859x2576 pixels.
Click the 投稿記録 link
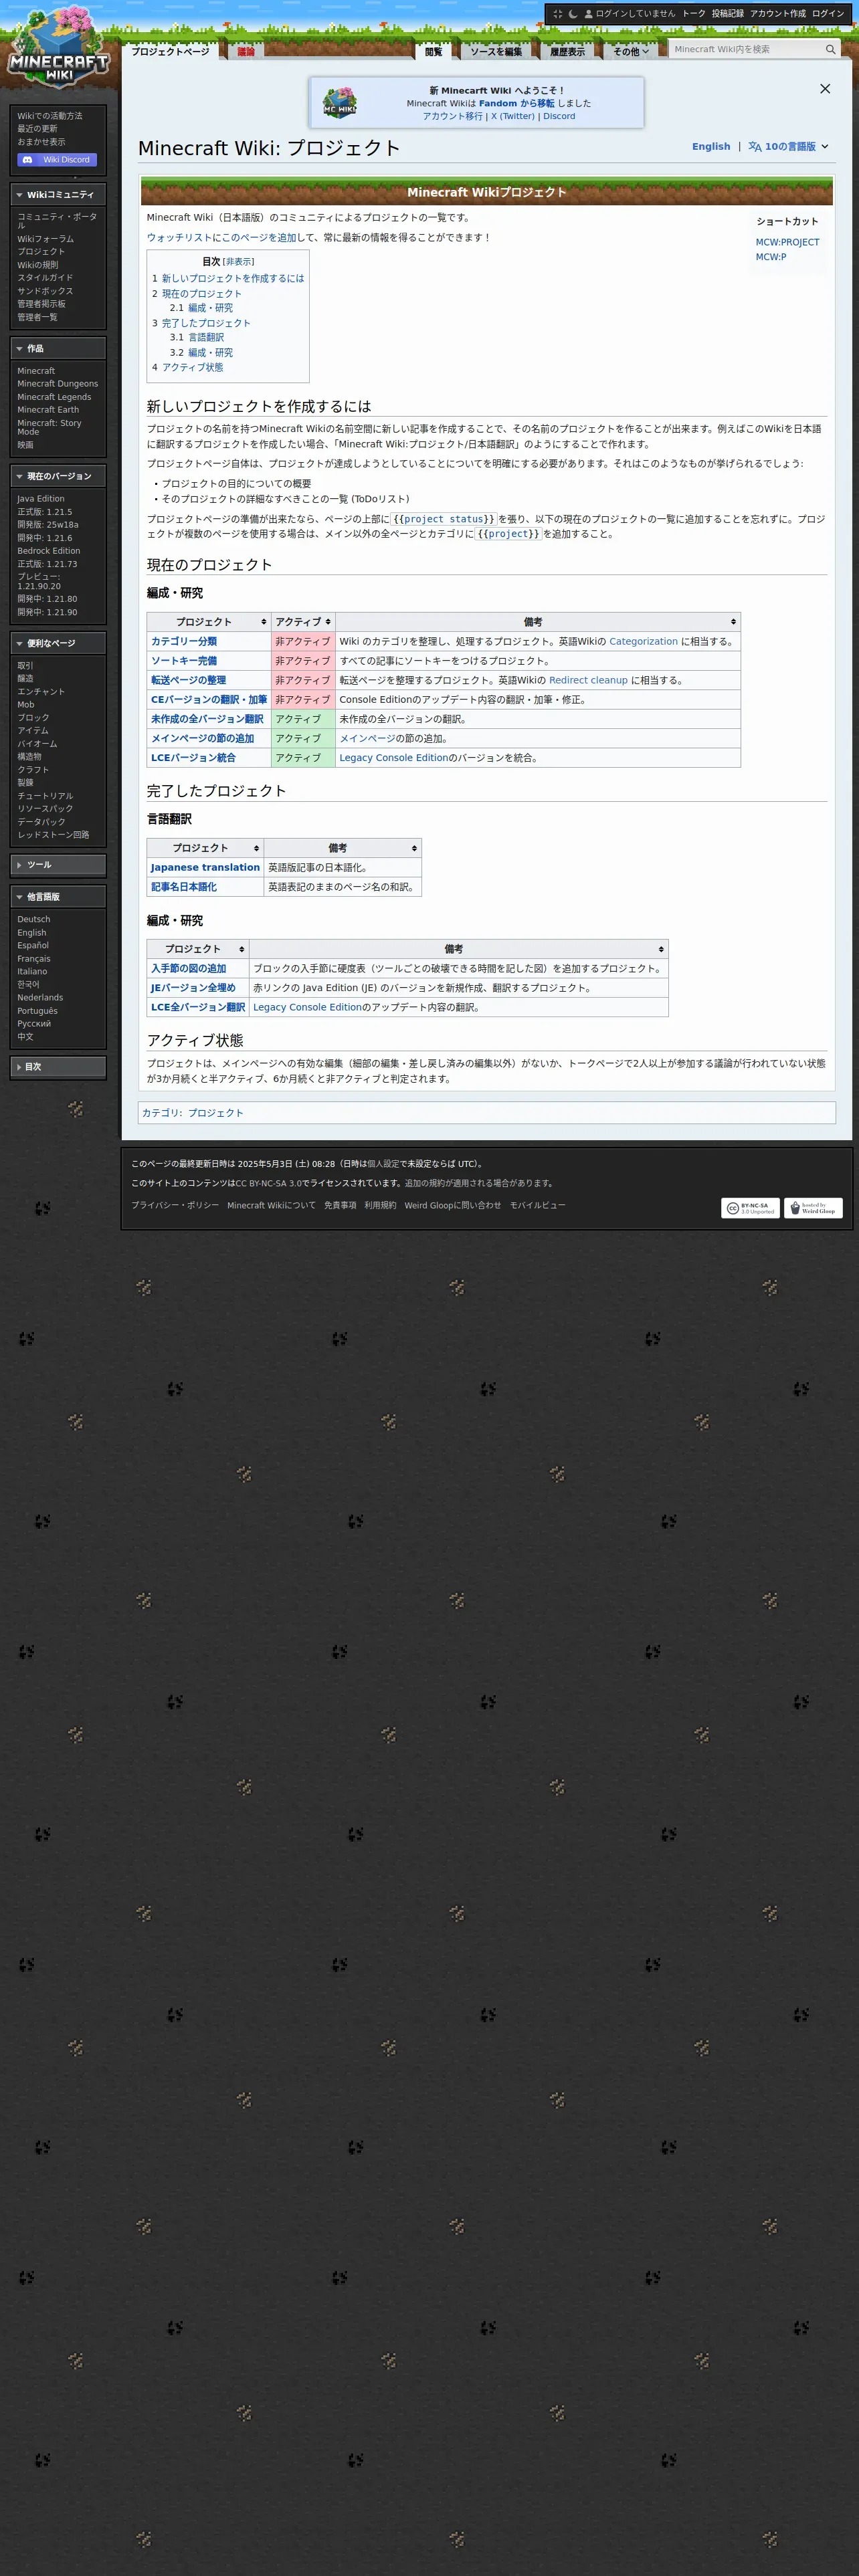click(727, 14)
